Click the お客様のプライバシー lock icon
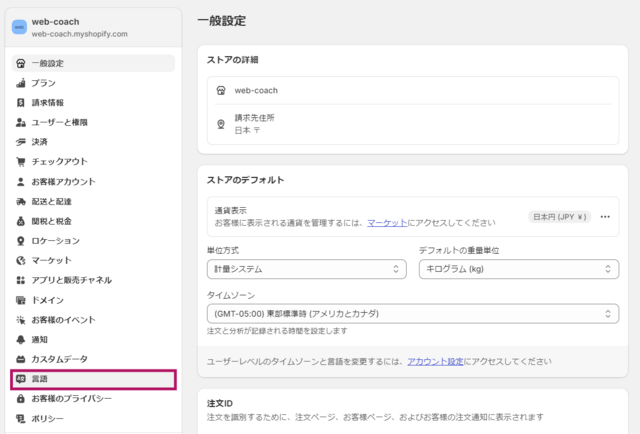This screenshot has width=640, height=434. click(x=20, y=398)
